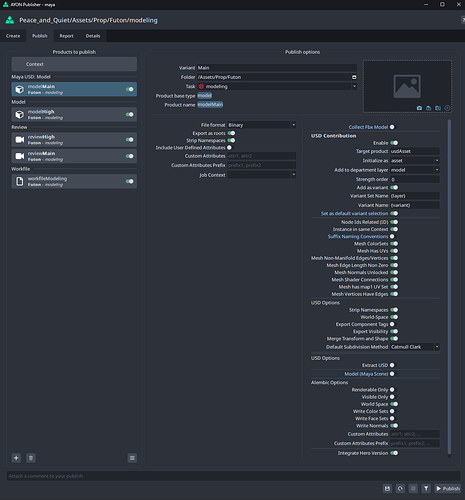Image resolution: width=465 pixels, height=500 pixels.
Task: Open the folder picker button beside the Folder field
Action: (354, 77)
